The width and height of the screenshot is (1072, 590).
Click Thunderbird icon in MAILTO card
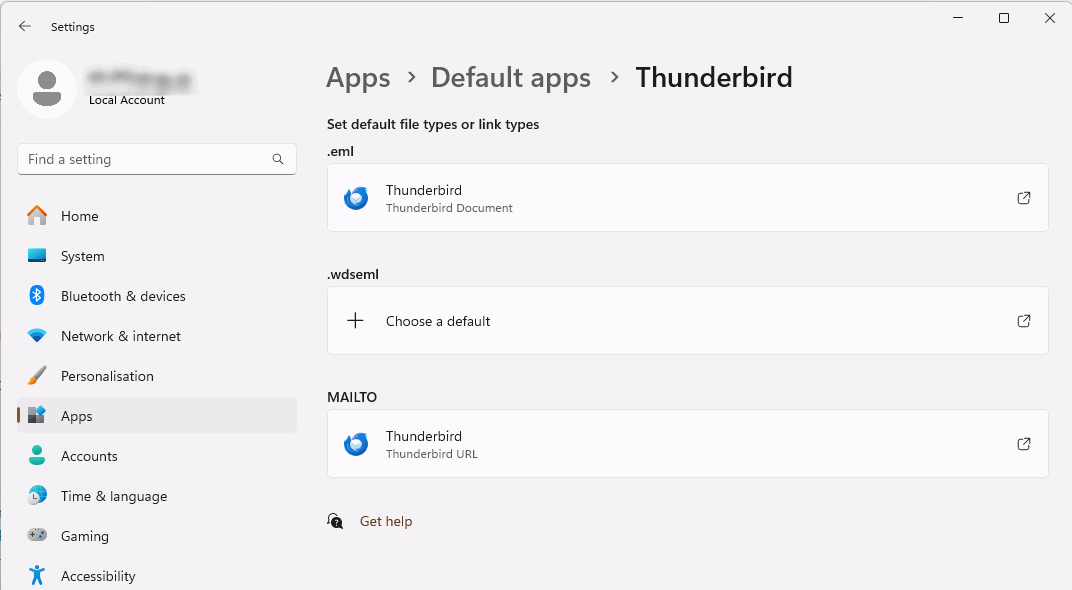click(356, 444)
